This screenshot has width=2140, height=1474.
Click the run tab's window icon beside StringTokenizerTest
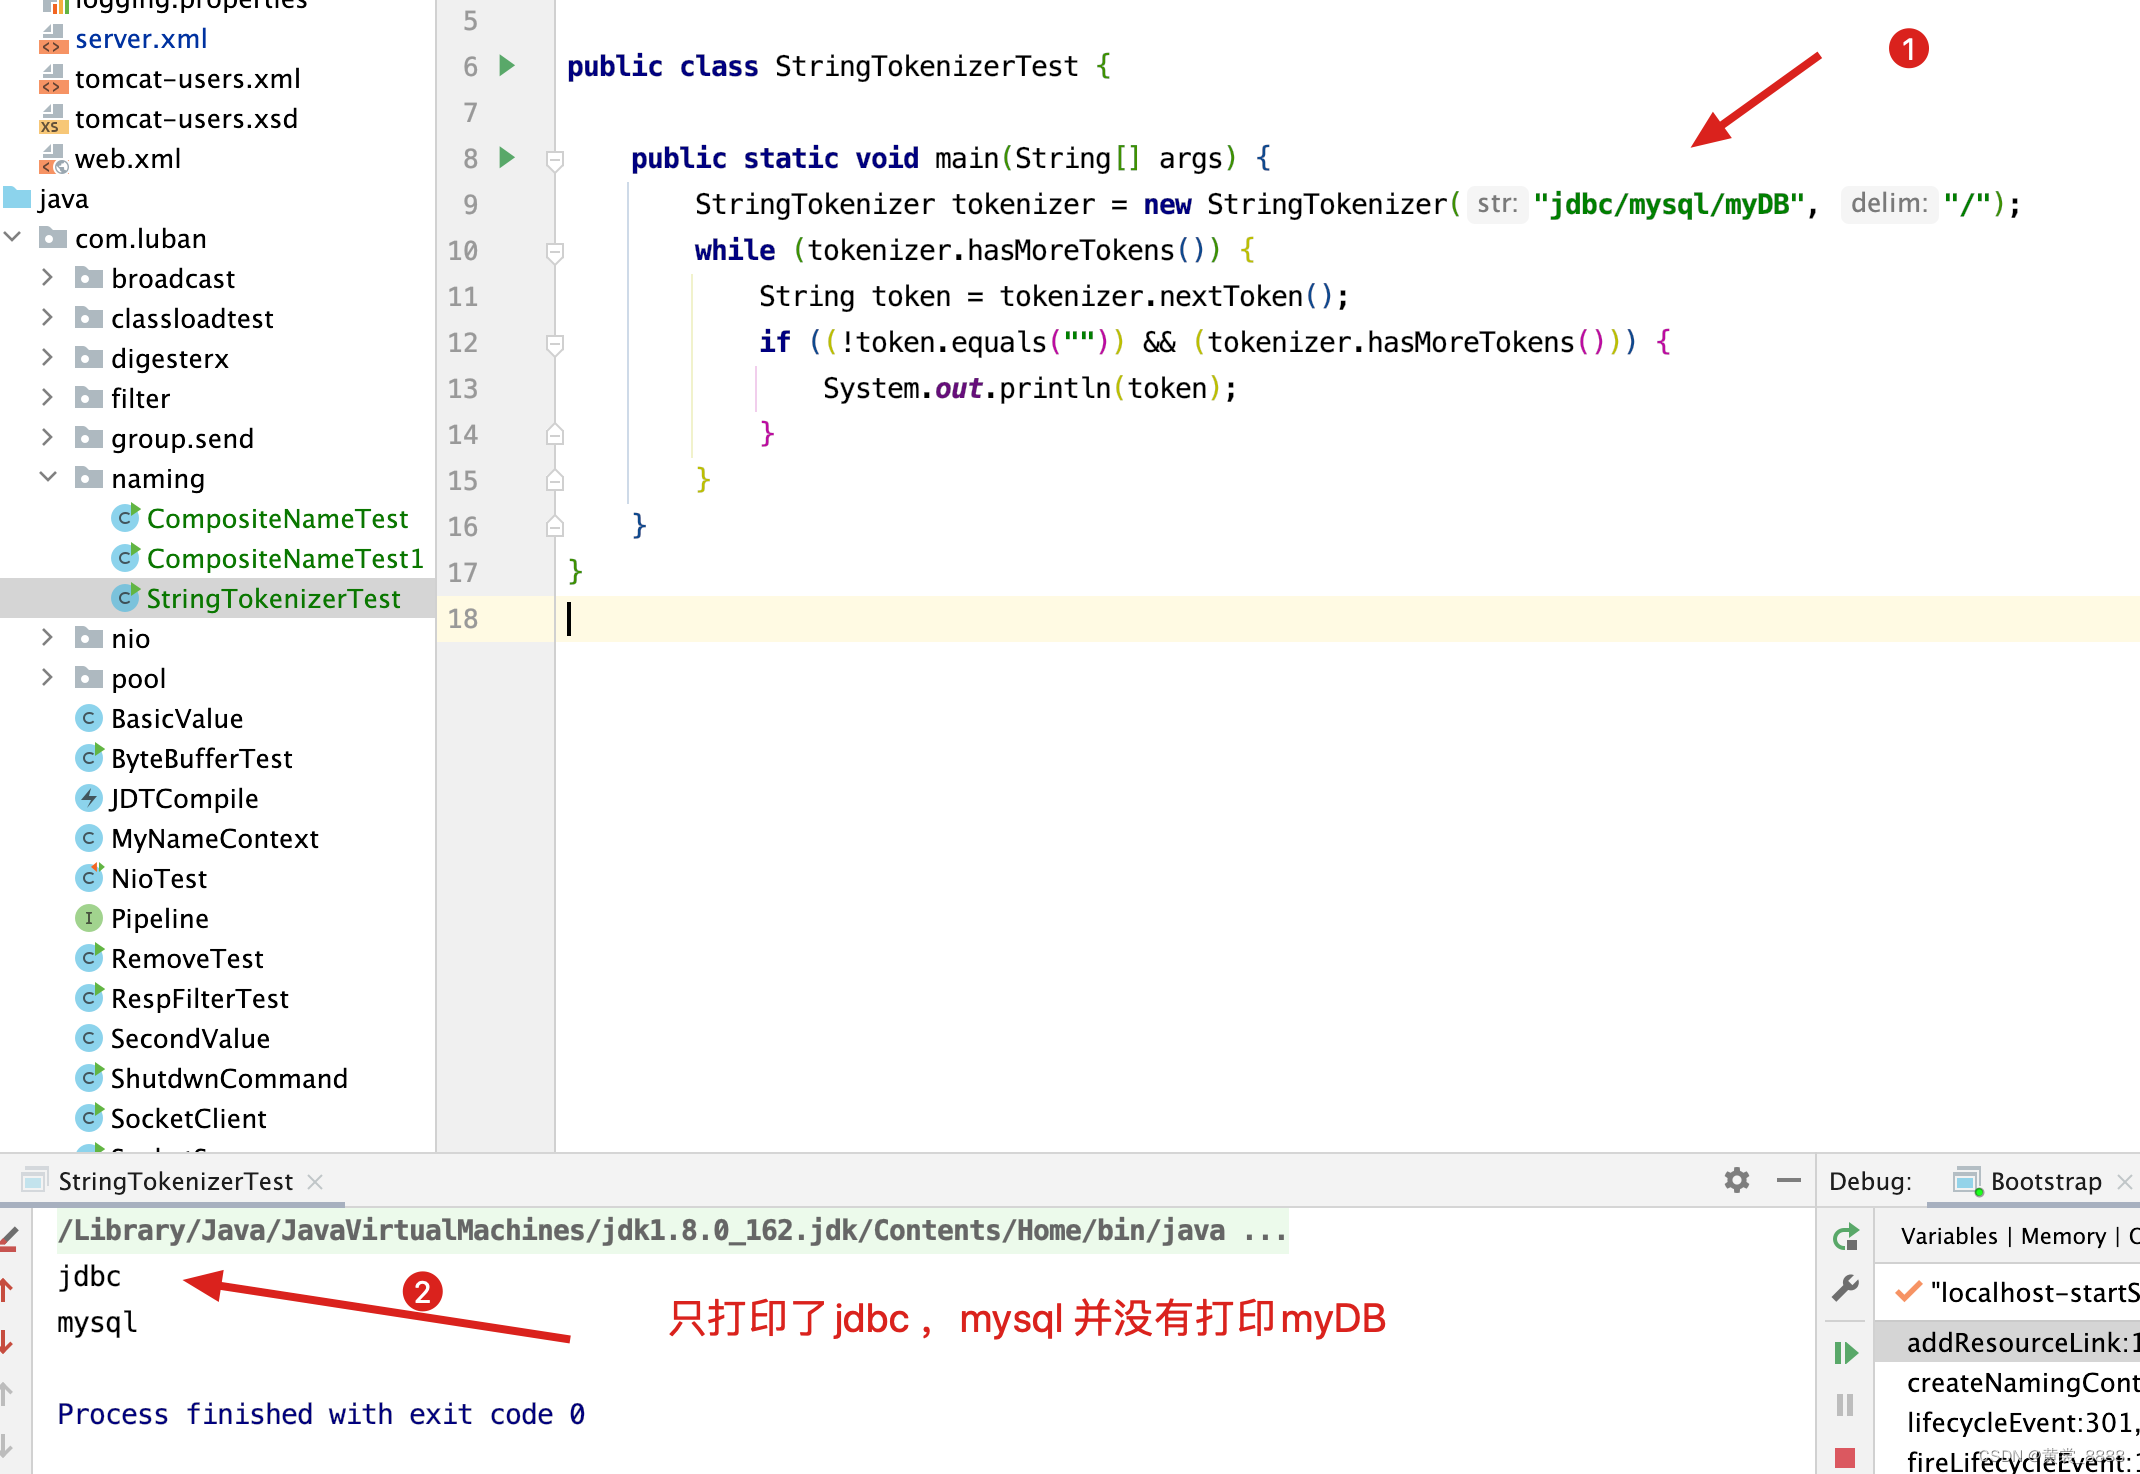(x=34, y=1181)
